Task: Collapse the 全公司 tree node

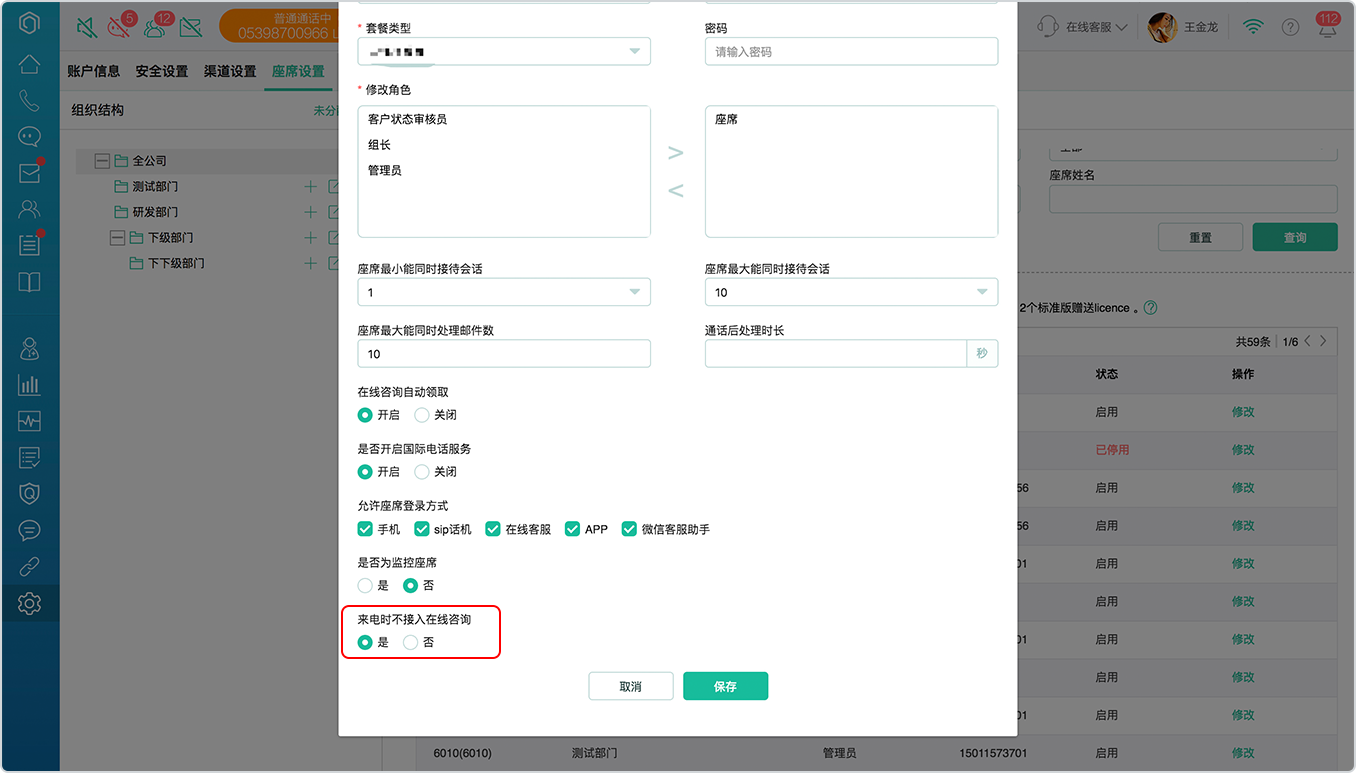Action: pos(102,160)
